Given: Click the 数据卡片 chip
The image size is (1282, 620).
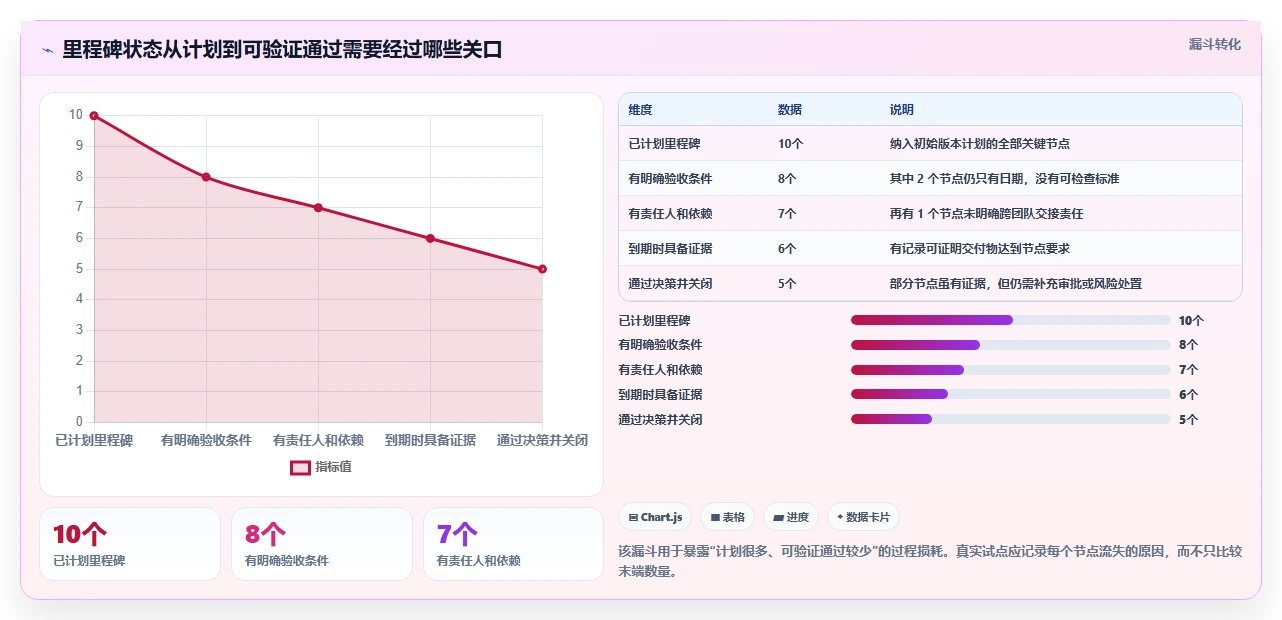Looking at the screenshot, I should [863, 517].
